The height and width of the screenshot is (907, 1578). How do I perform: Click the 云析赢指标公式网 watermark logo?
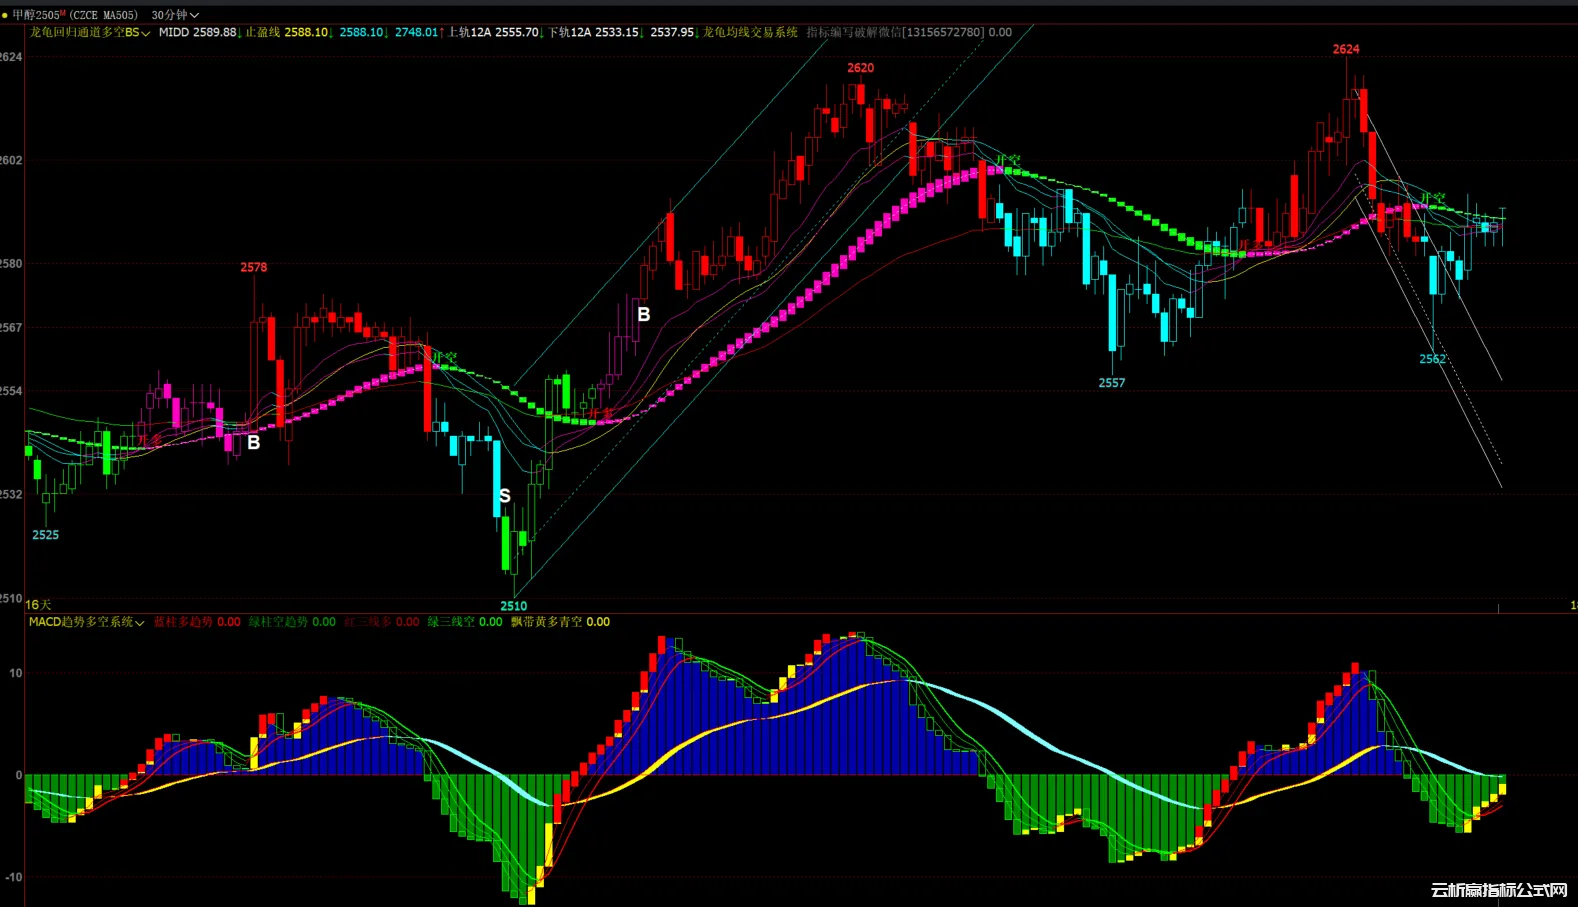(1498, 890)
